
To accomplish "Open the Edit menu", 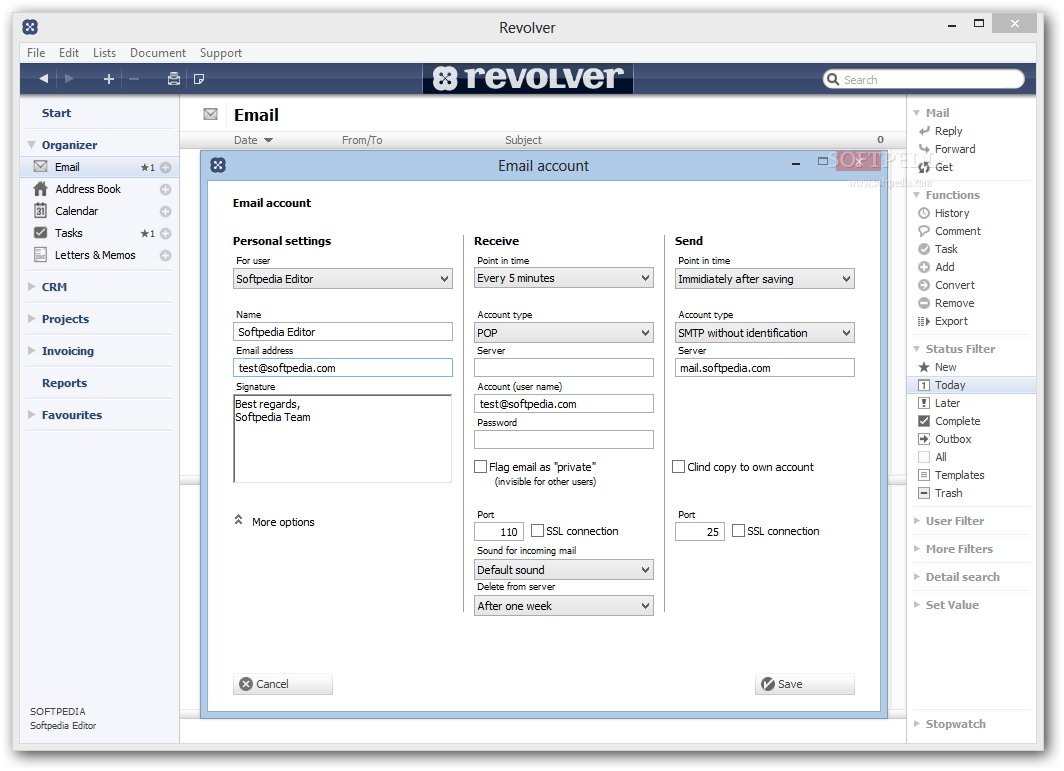I will pyautogui.click(x=69, y=52).
